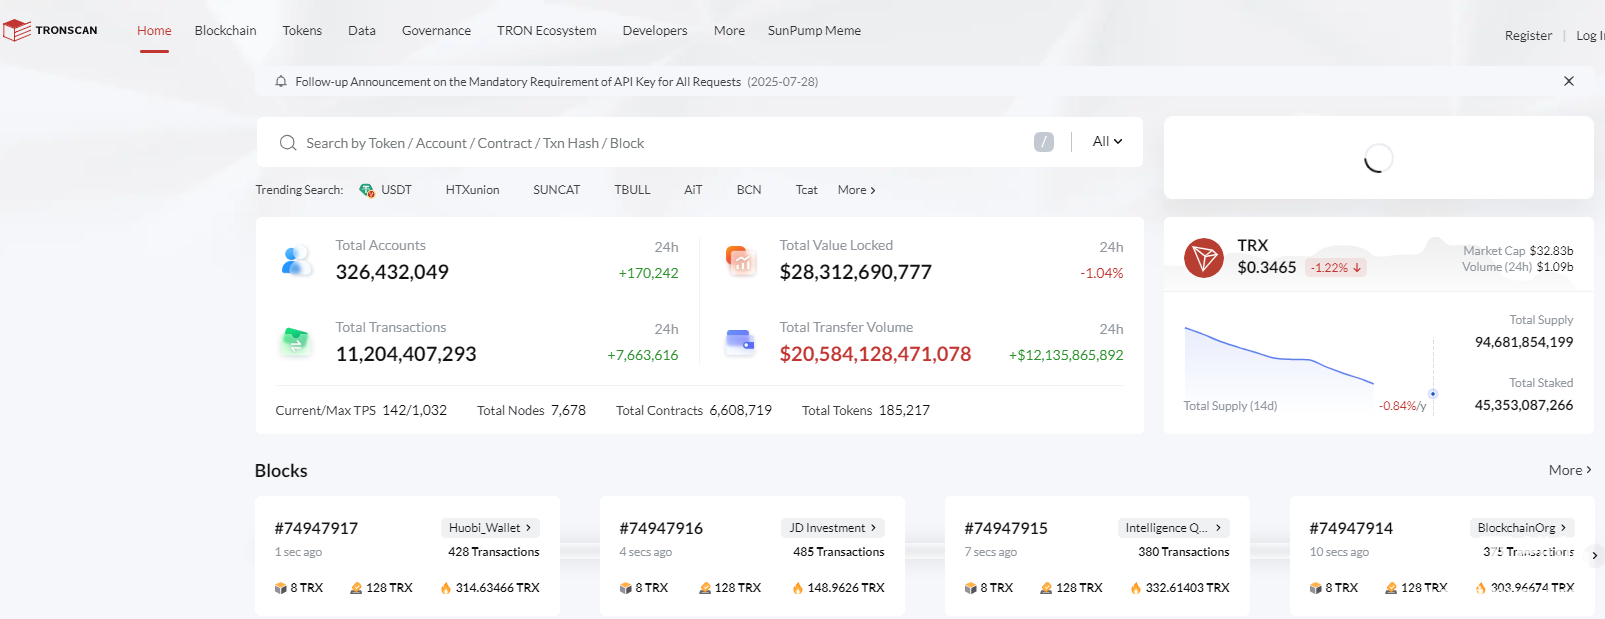Click the Total Value Locked chart icon
Viewport: 1605px width, 619px height.
(x=740, y=261)
